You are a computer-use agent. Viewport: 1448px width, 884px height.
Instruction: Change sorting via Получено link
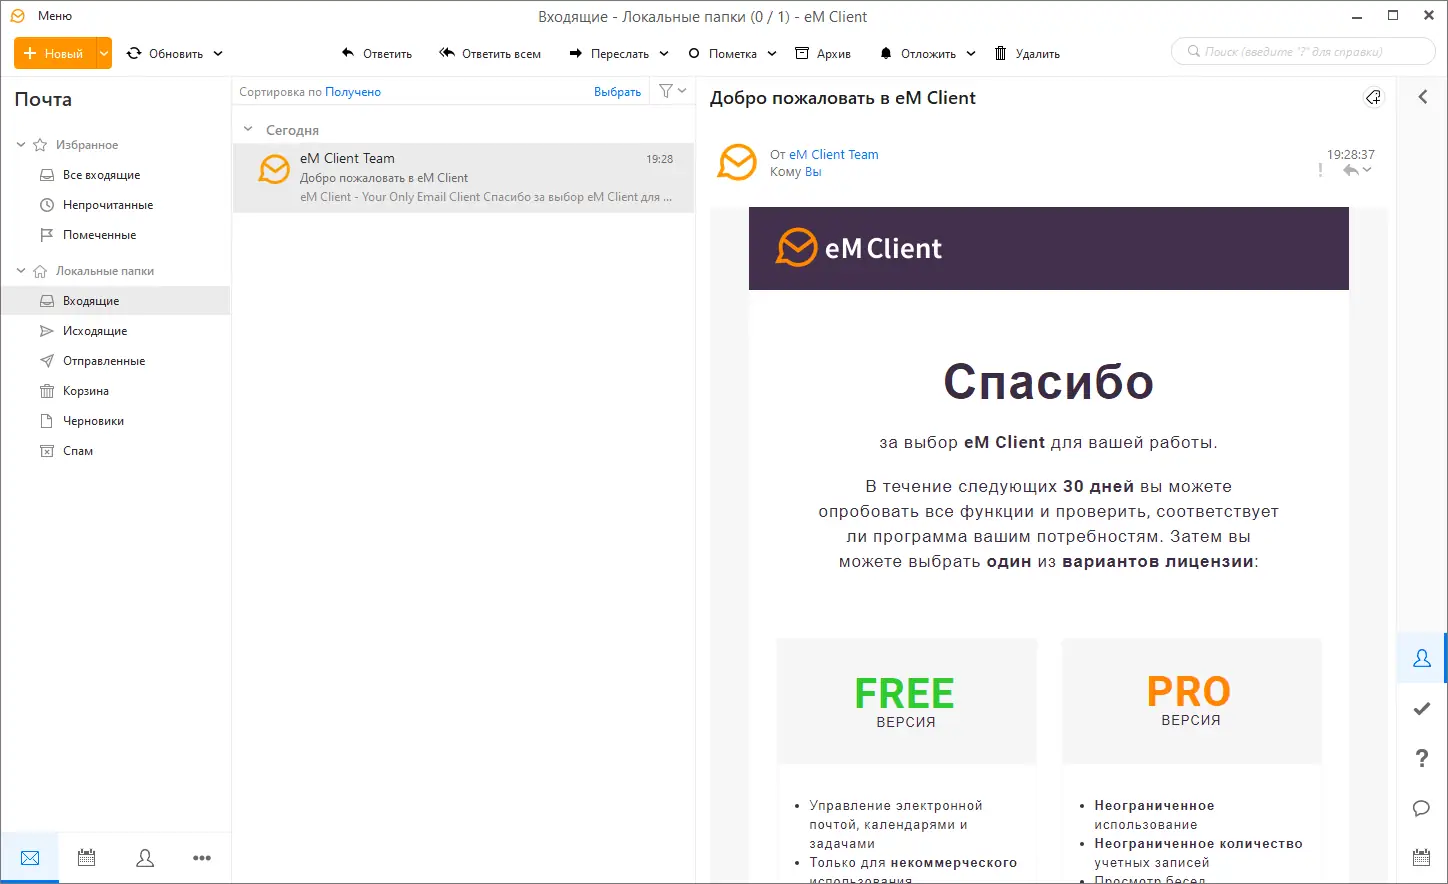pyautogui.click(x=353, y=92)
